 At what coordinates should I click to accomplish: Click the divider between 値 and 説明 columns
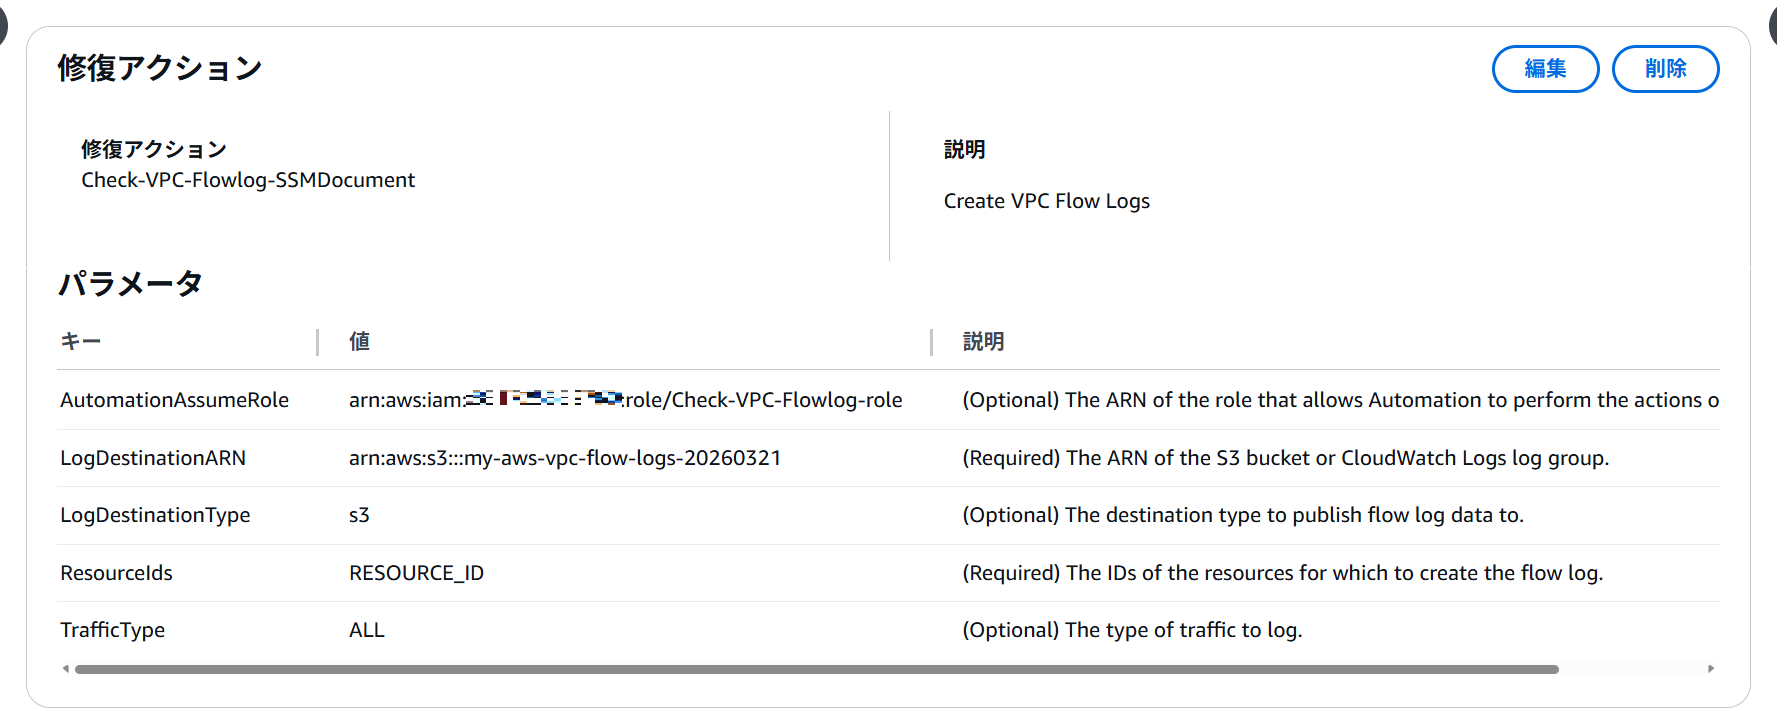pos(931,342)
